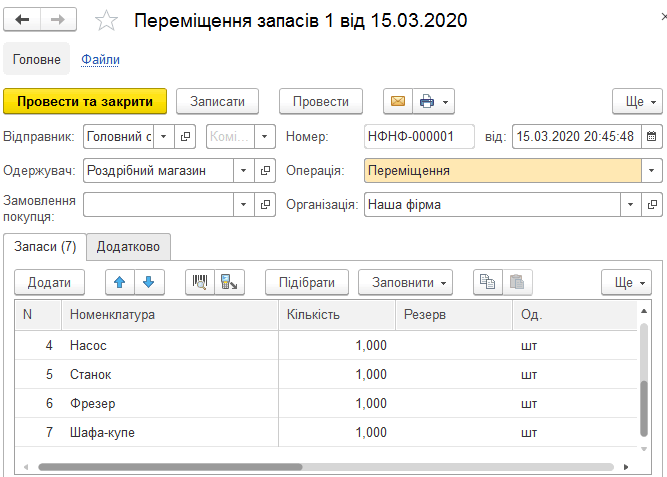Click Провести та закрити button

coord(85,101)
